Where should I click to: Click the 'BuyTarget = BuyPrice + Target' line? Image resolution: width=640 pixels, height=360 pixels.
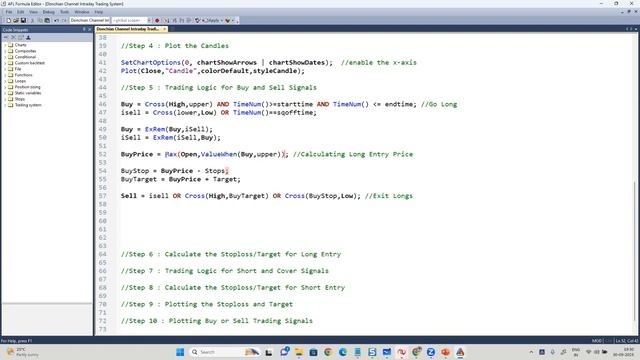coord(181,179)
